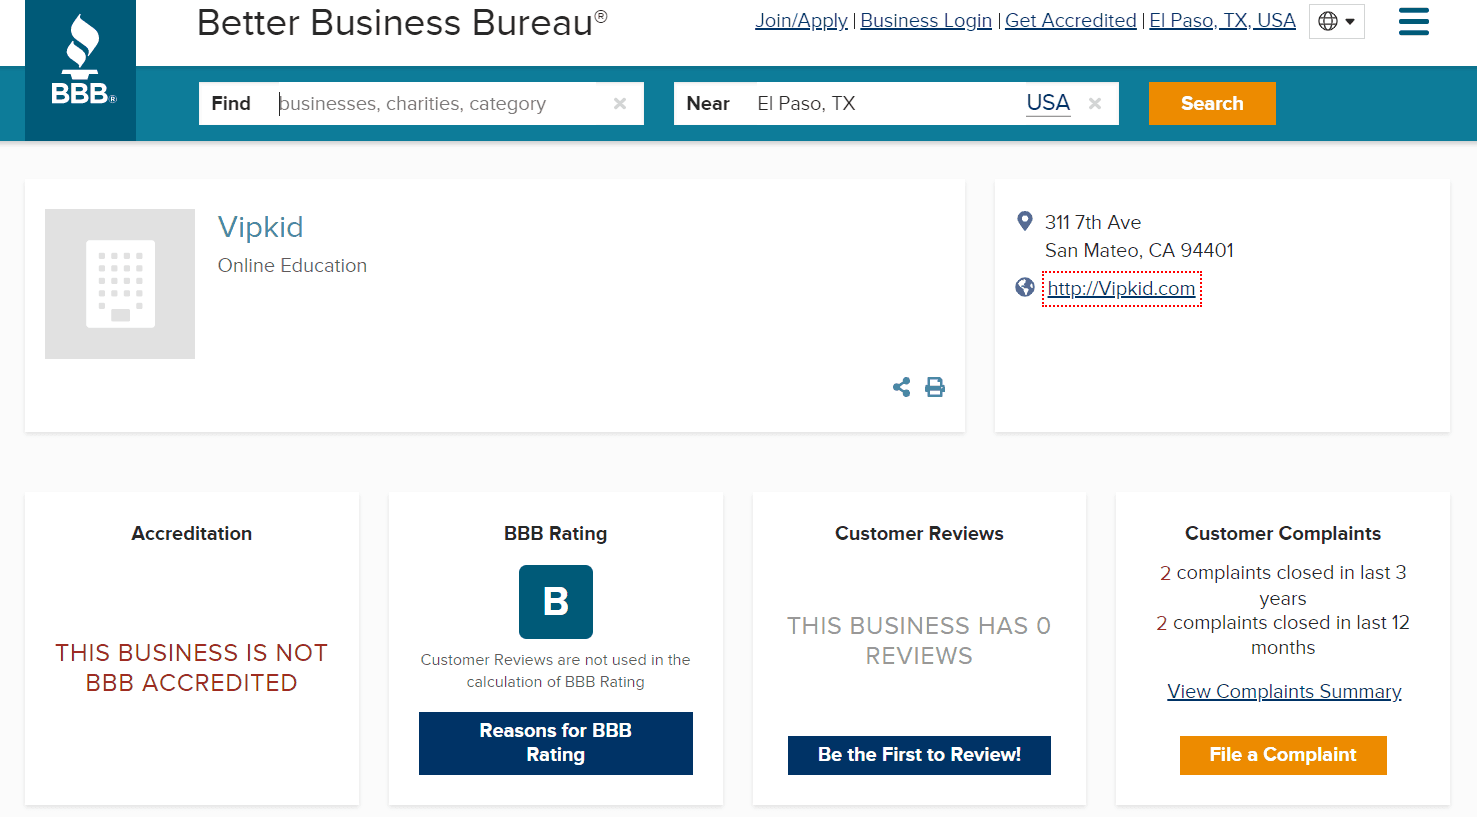Open the Business Login link
The height and width of the screenshot is (817, 1477).
click(x=926, y=20)
